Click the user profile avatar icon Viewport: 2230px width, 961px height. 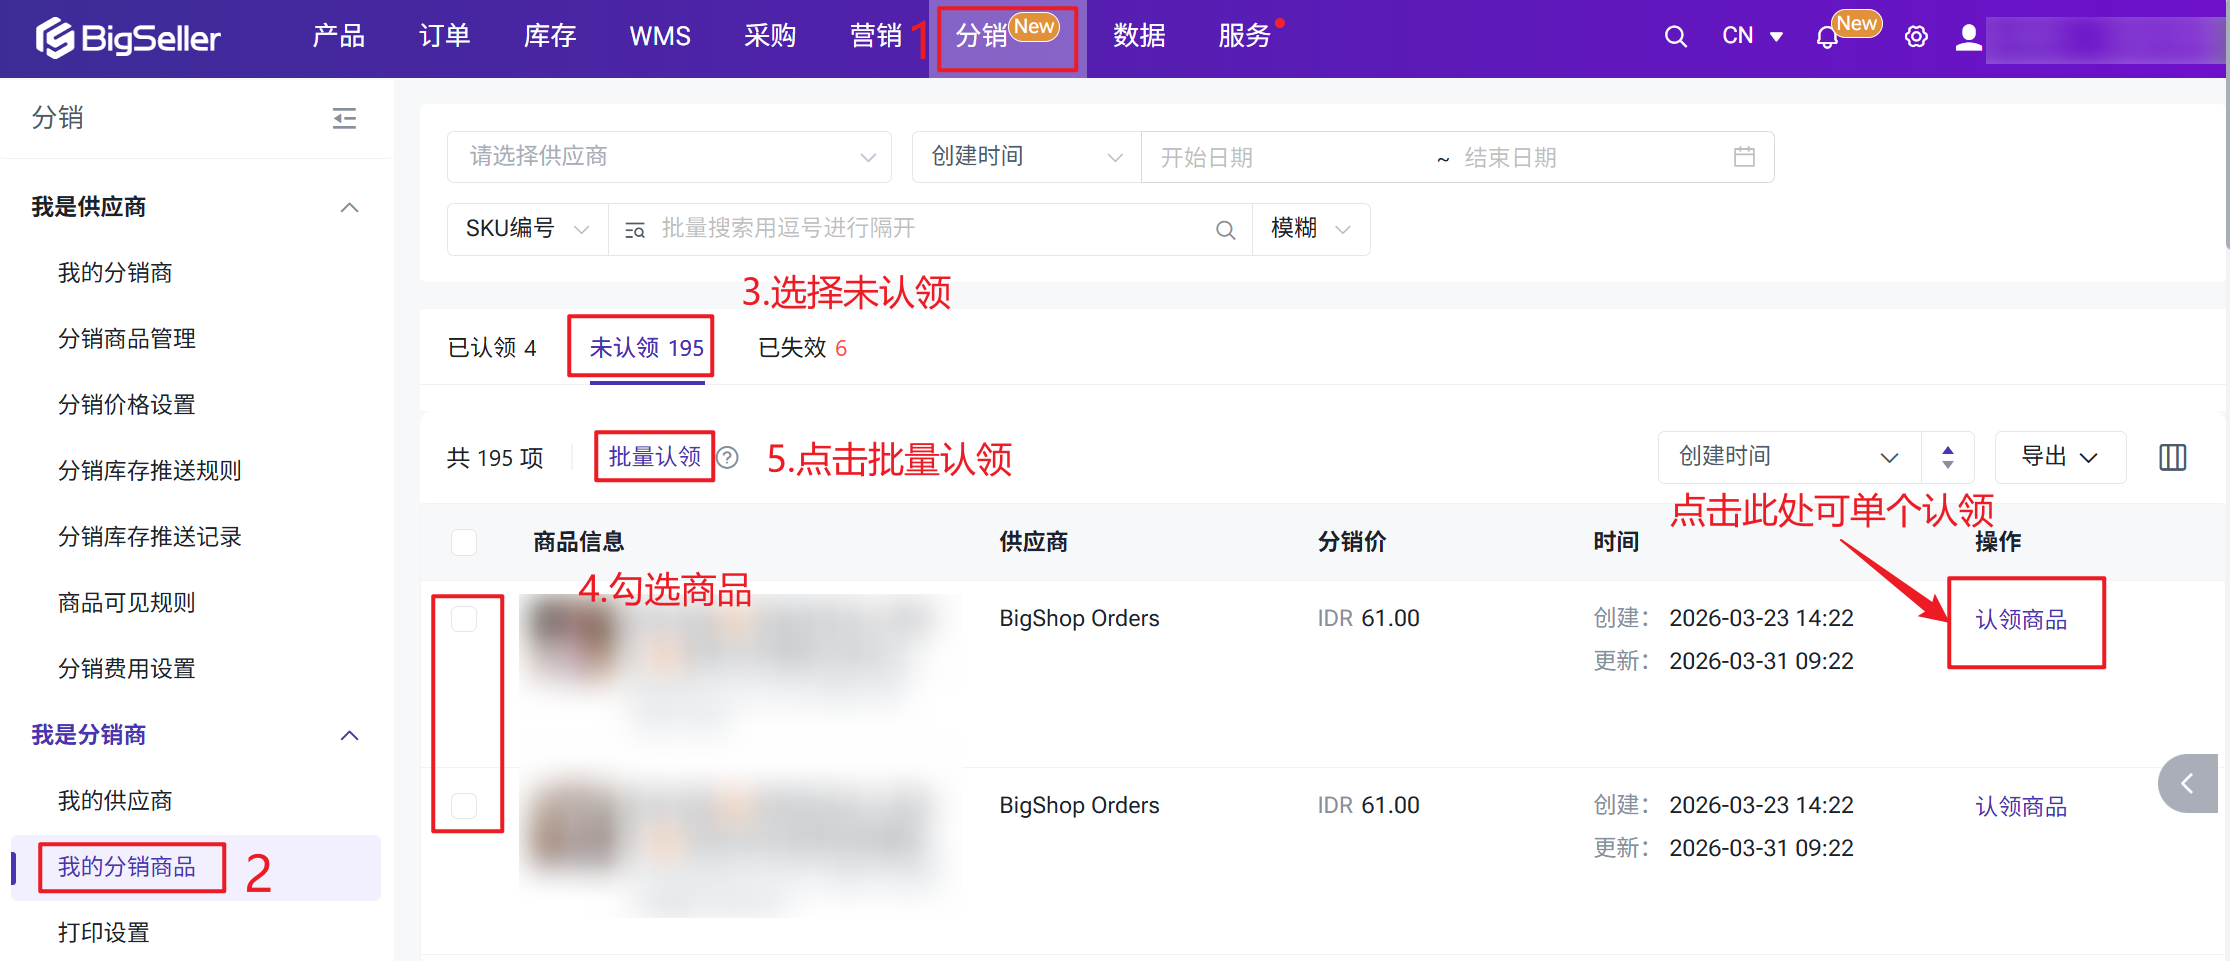tap(1968, 37)
